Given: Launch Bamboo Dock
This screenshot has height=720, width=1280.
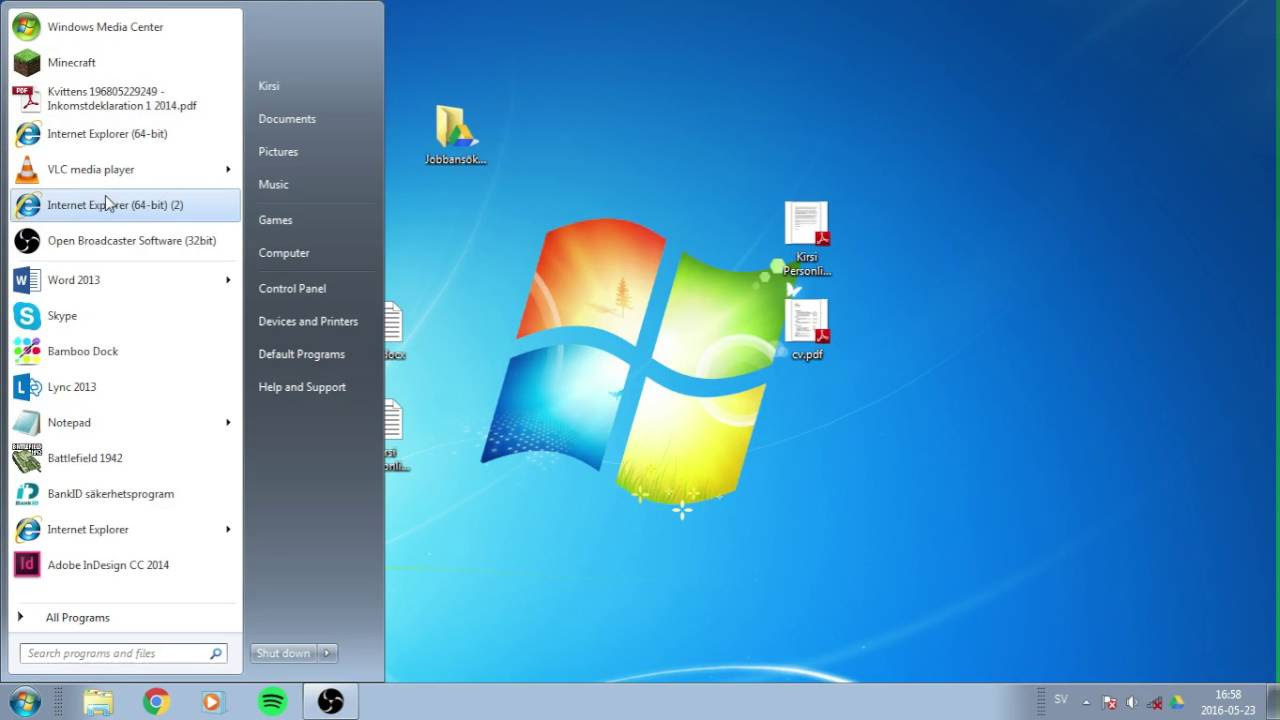Looking at the screenshot, I should (x=125, y=351).
